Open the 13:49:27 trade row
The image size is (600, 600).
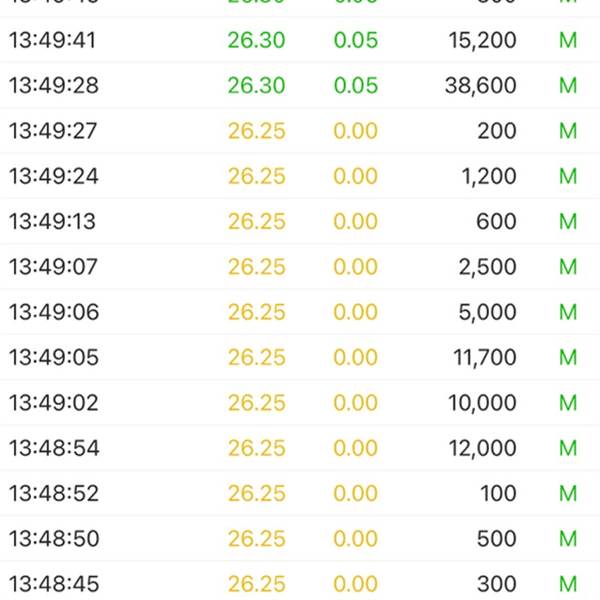tap(300, 130)
